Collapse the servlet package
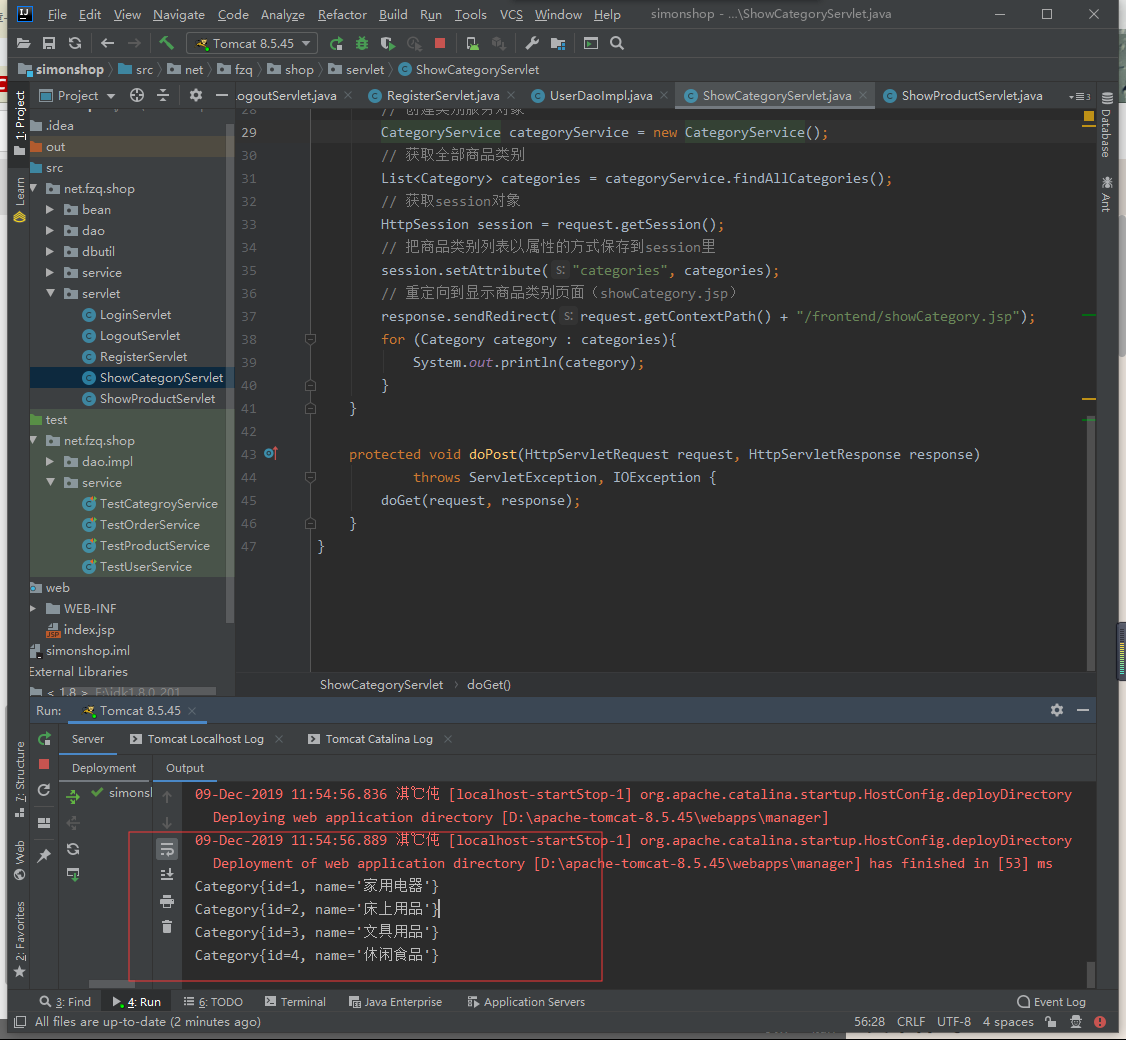 pos(51,293)
